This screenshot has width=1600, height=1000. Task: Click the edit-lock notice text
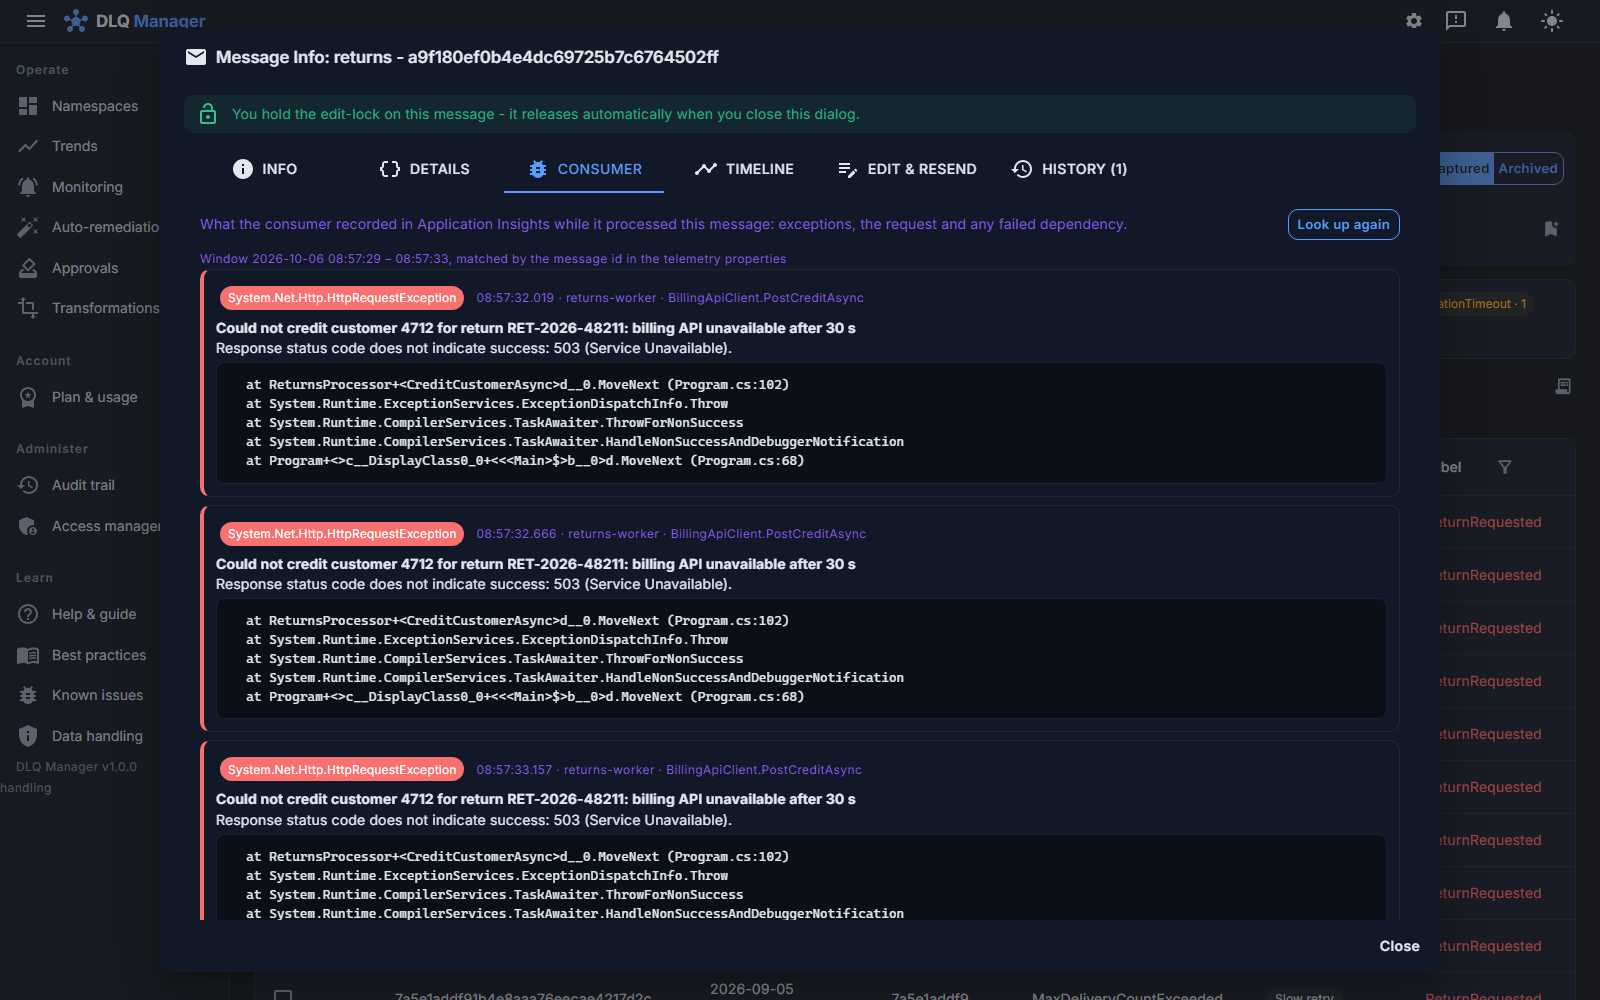546,114
